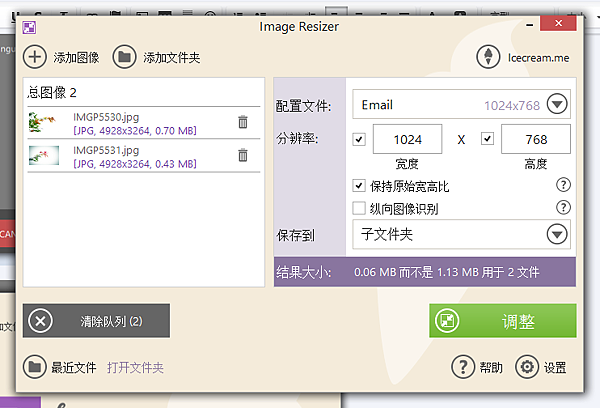This screenshot has height=408, width=600.
Task: Click the green 调整 resize button
Action: point(503,321)
